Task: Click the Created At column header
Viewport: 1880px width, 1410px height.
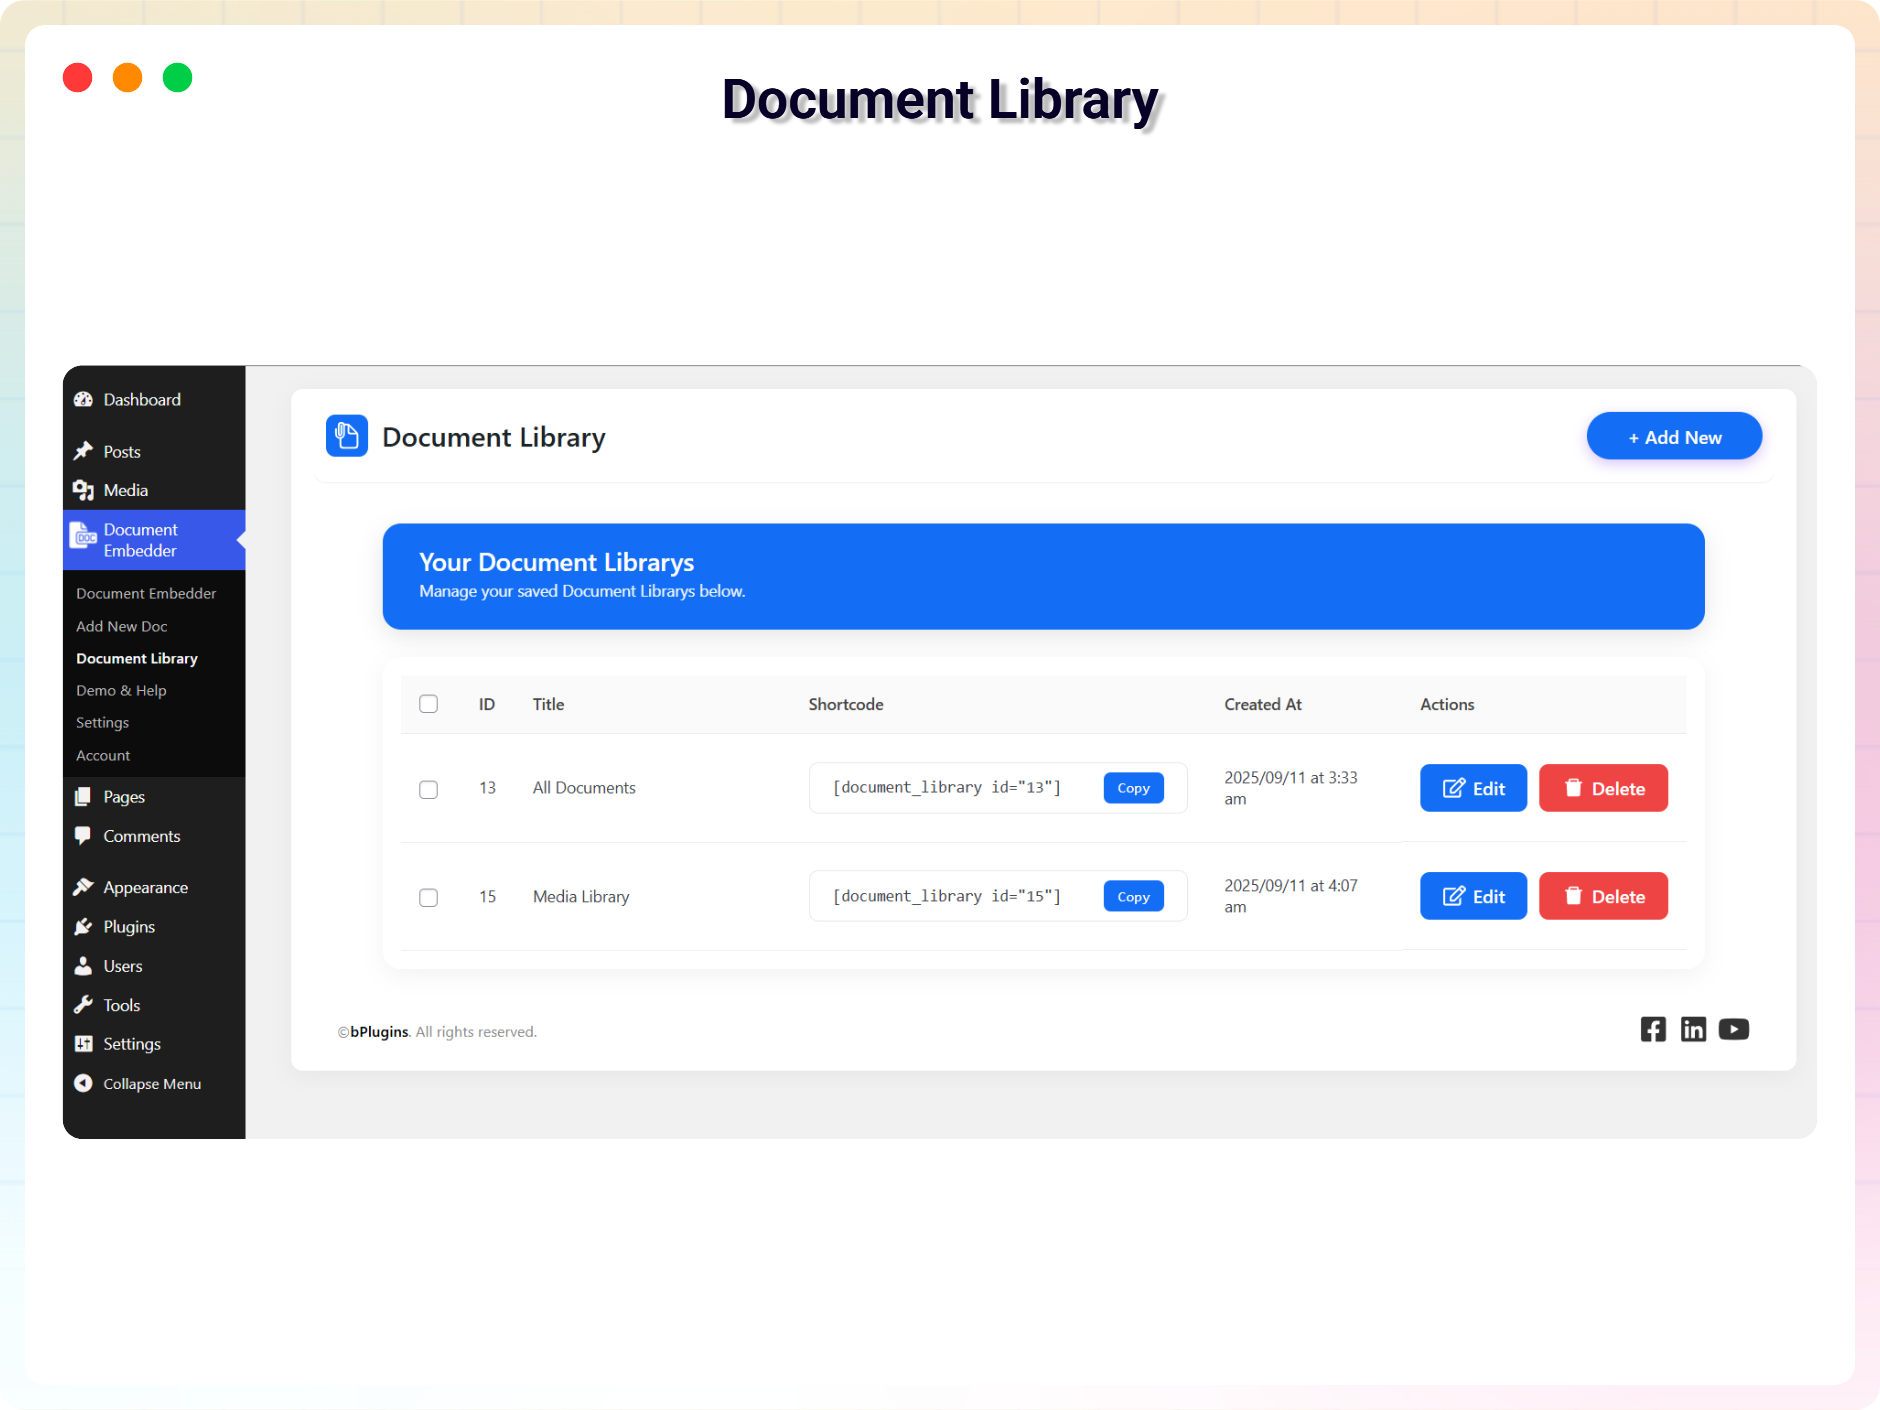Action: tap(1263, 704)
